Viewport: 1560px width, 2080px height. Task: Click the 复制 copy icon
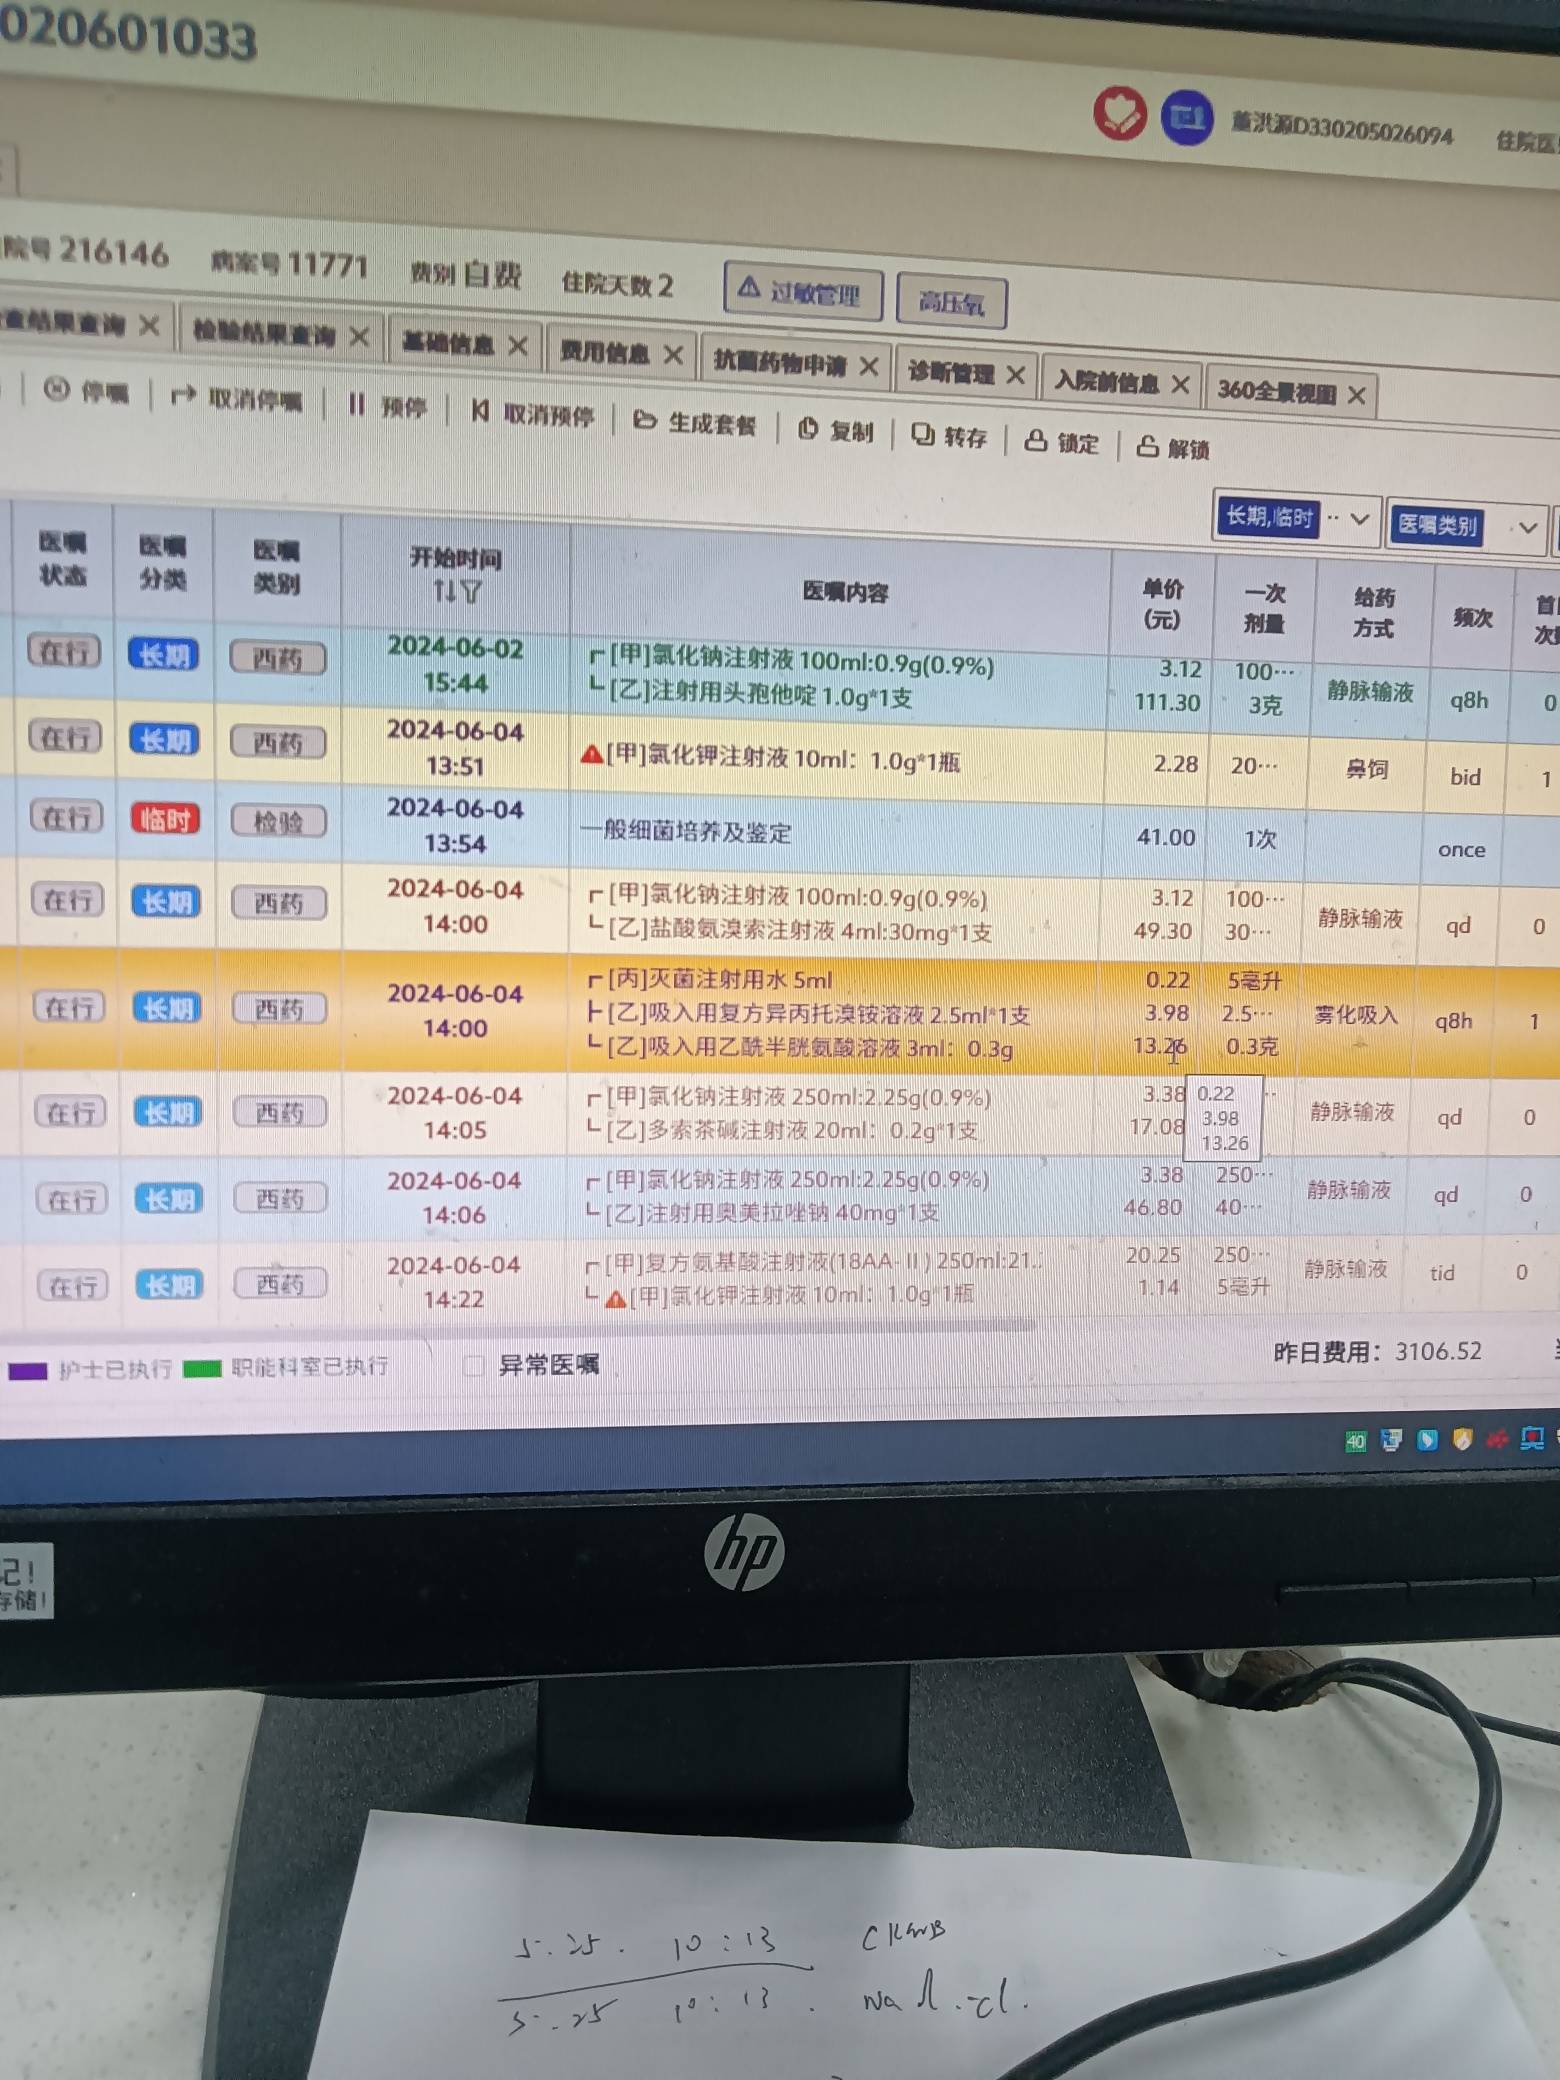coord(808,429)
